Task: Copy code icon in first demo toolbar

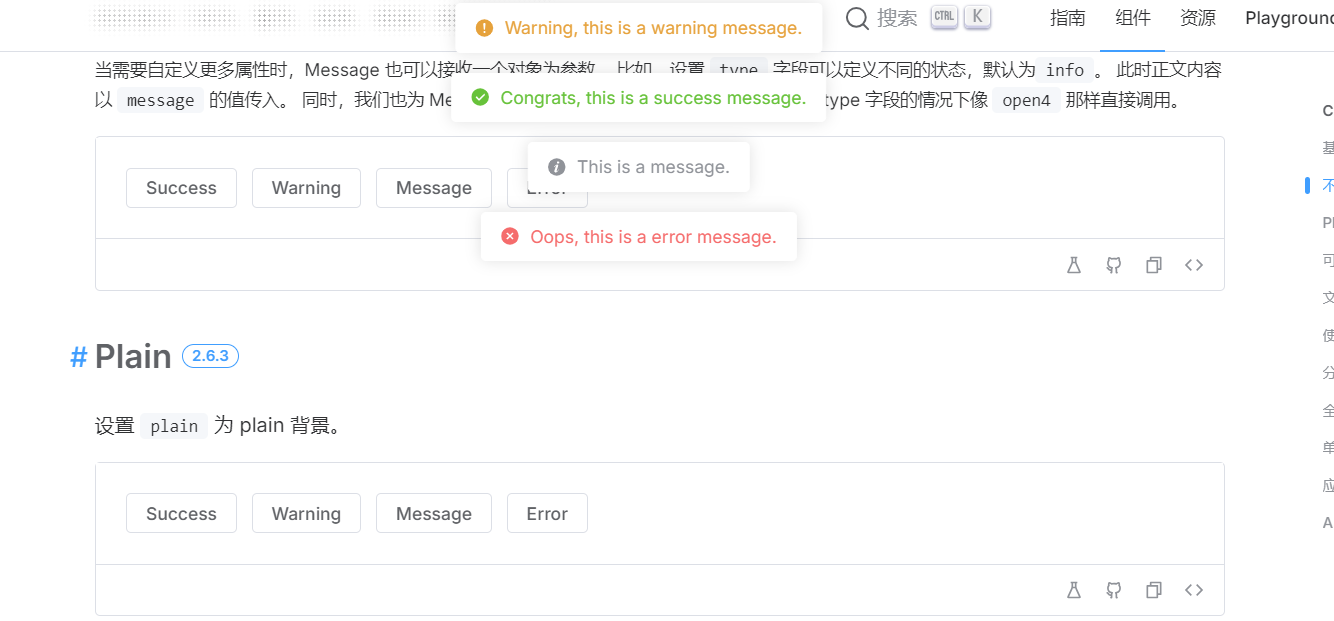Action: click(1154, 265)
